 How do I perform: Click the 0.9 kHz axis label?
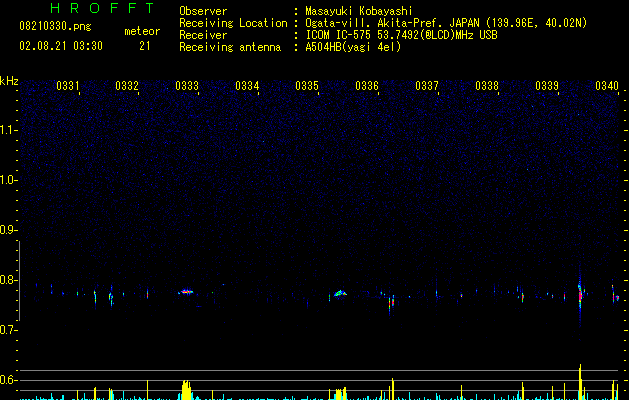pos(9,230)
